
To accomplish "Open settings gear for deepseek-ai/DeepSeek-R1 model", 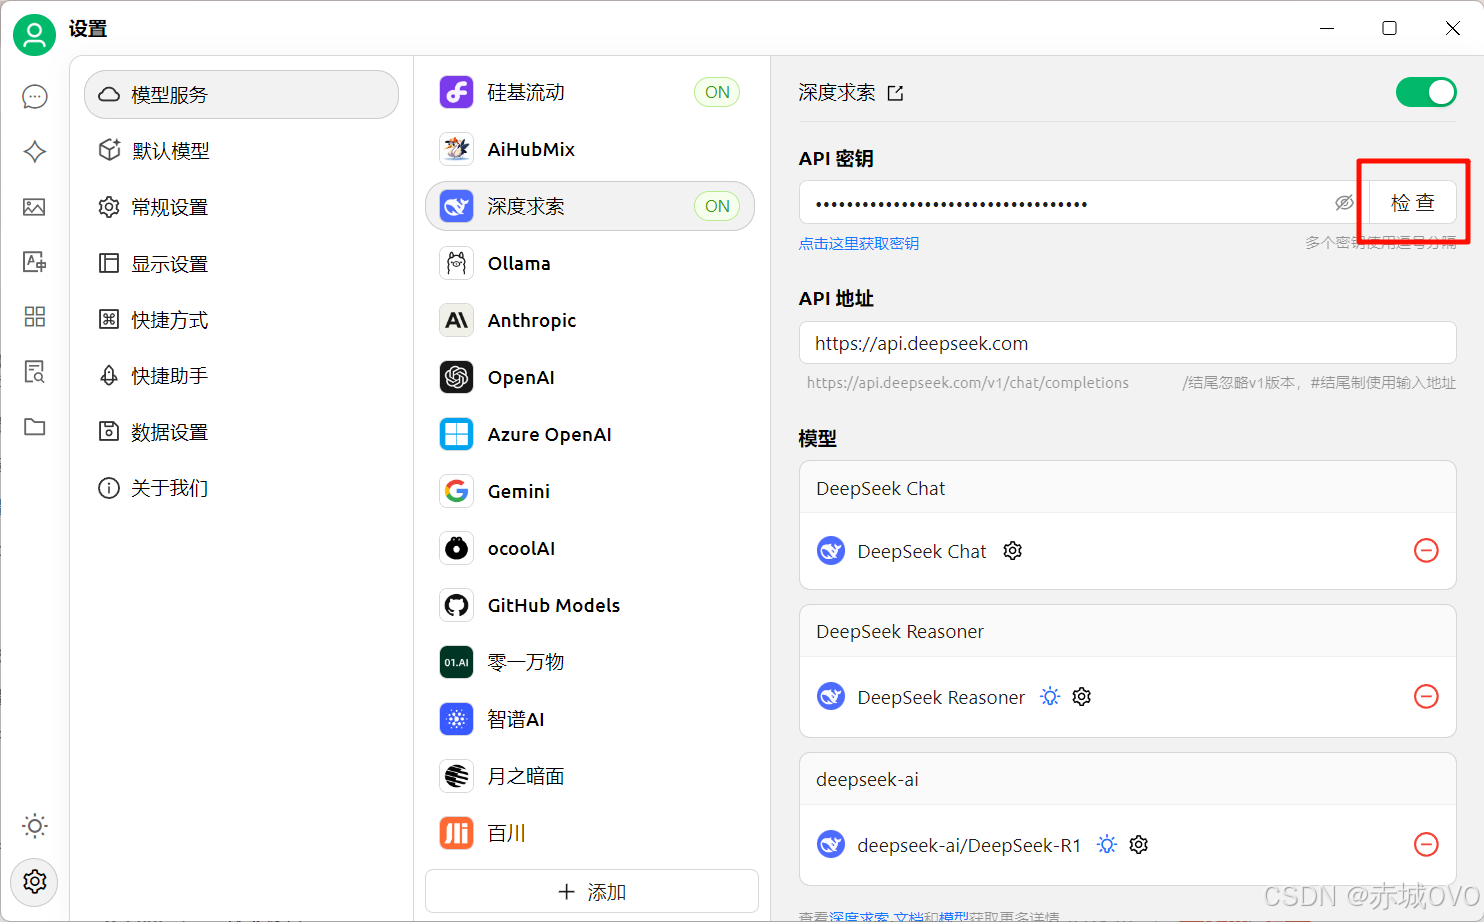I will pyautogui.click(x=1139, y=845).
